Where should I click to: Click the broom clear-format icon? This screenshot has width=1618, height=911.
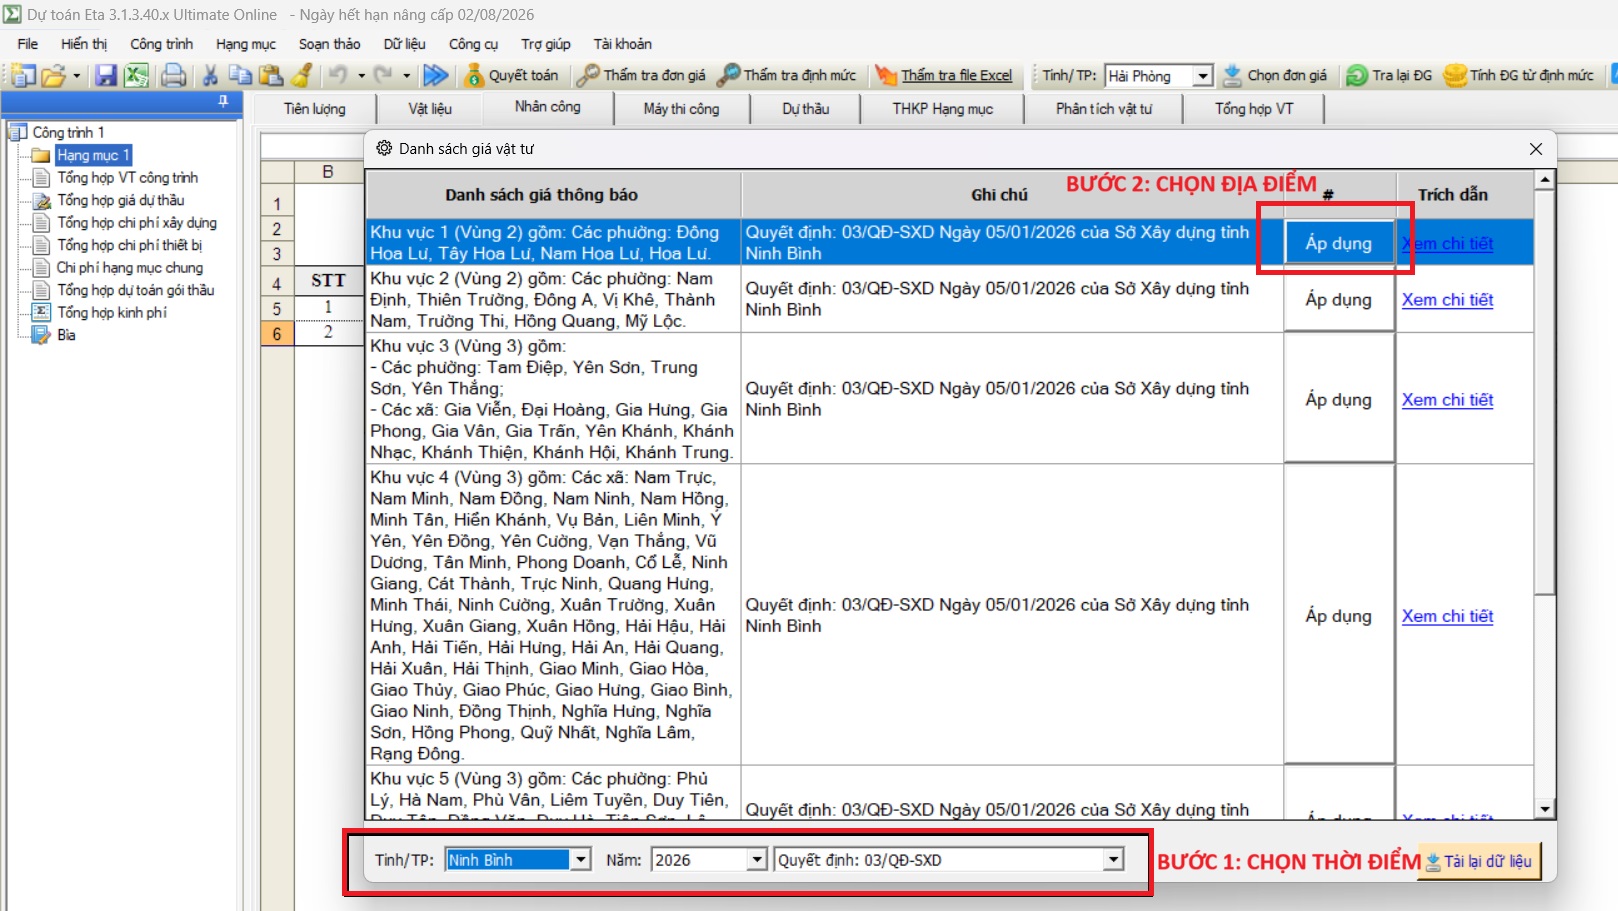point(302,75)
